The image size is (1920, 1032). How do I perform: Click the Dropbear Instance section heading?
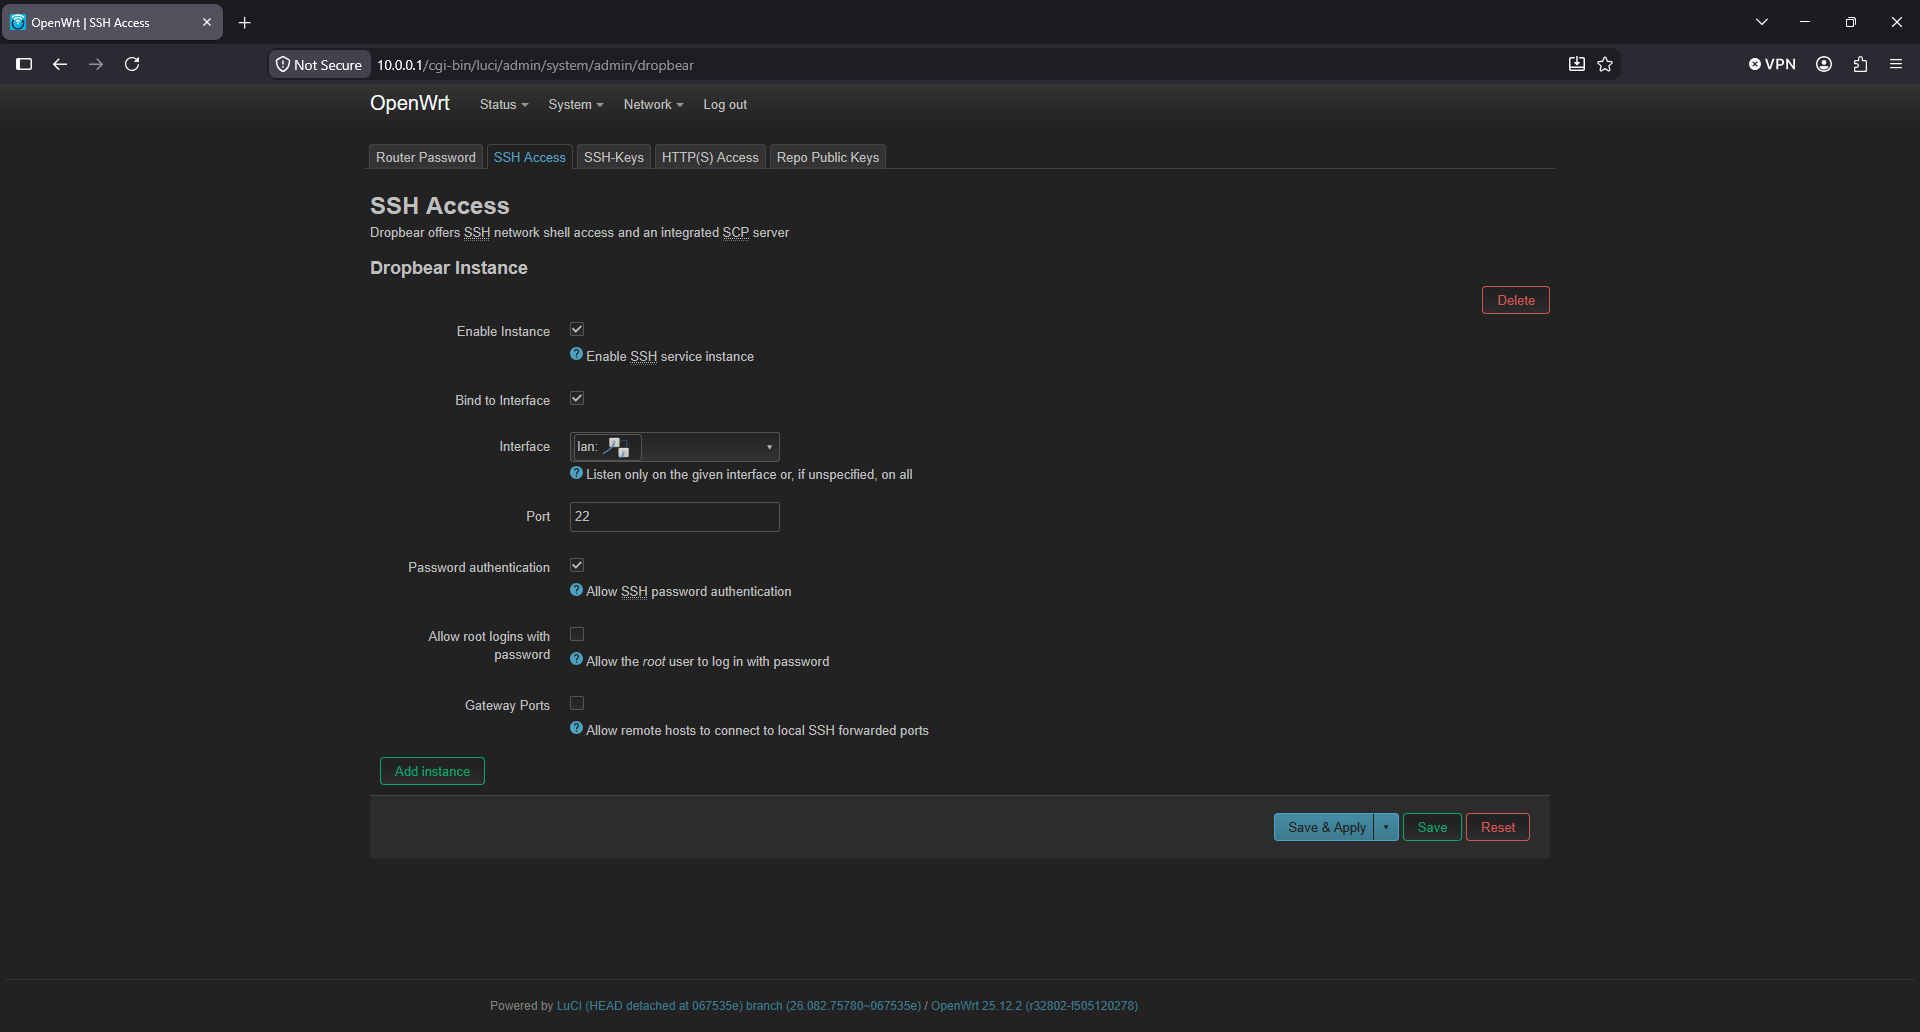point(449,268)
